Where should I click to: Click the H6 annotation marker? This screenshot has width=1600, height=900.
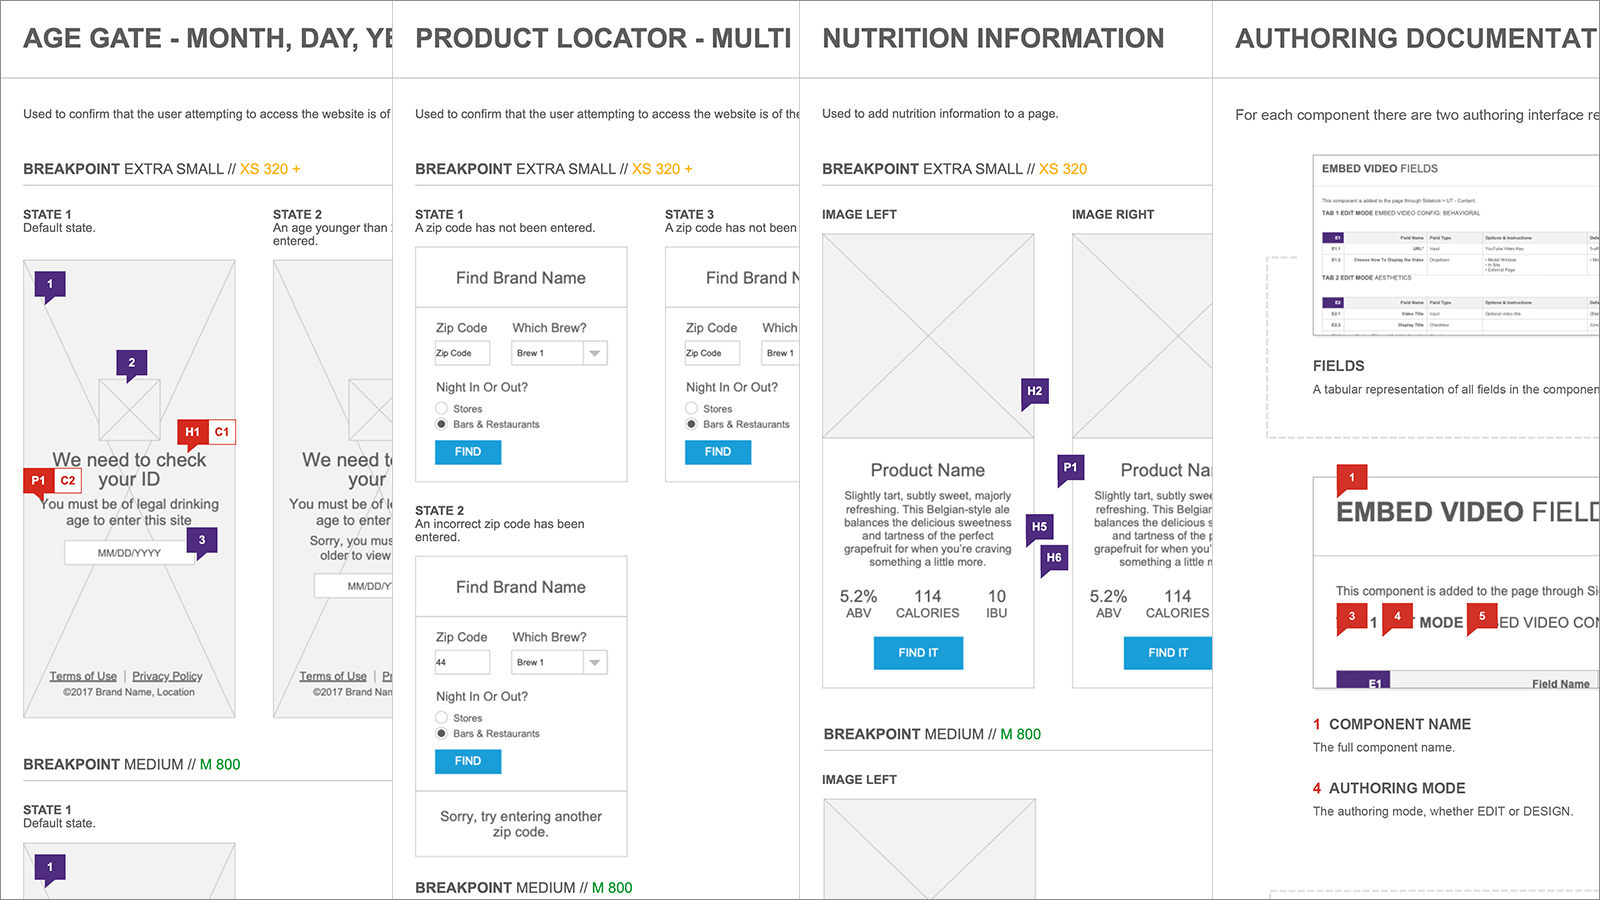(x=1054, y=558)
